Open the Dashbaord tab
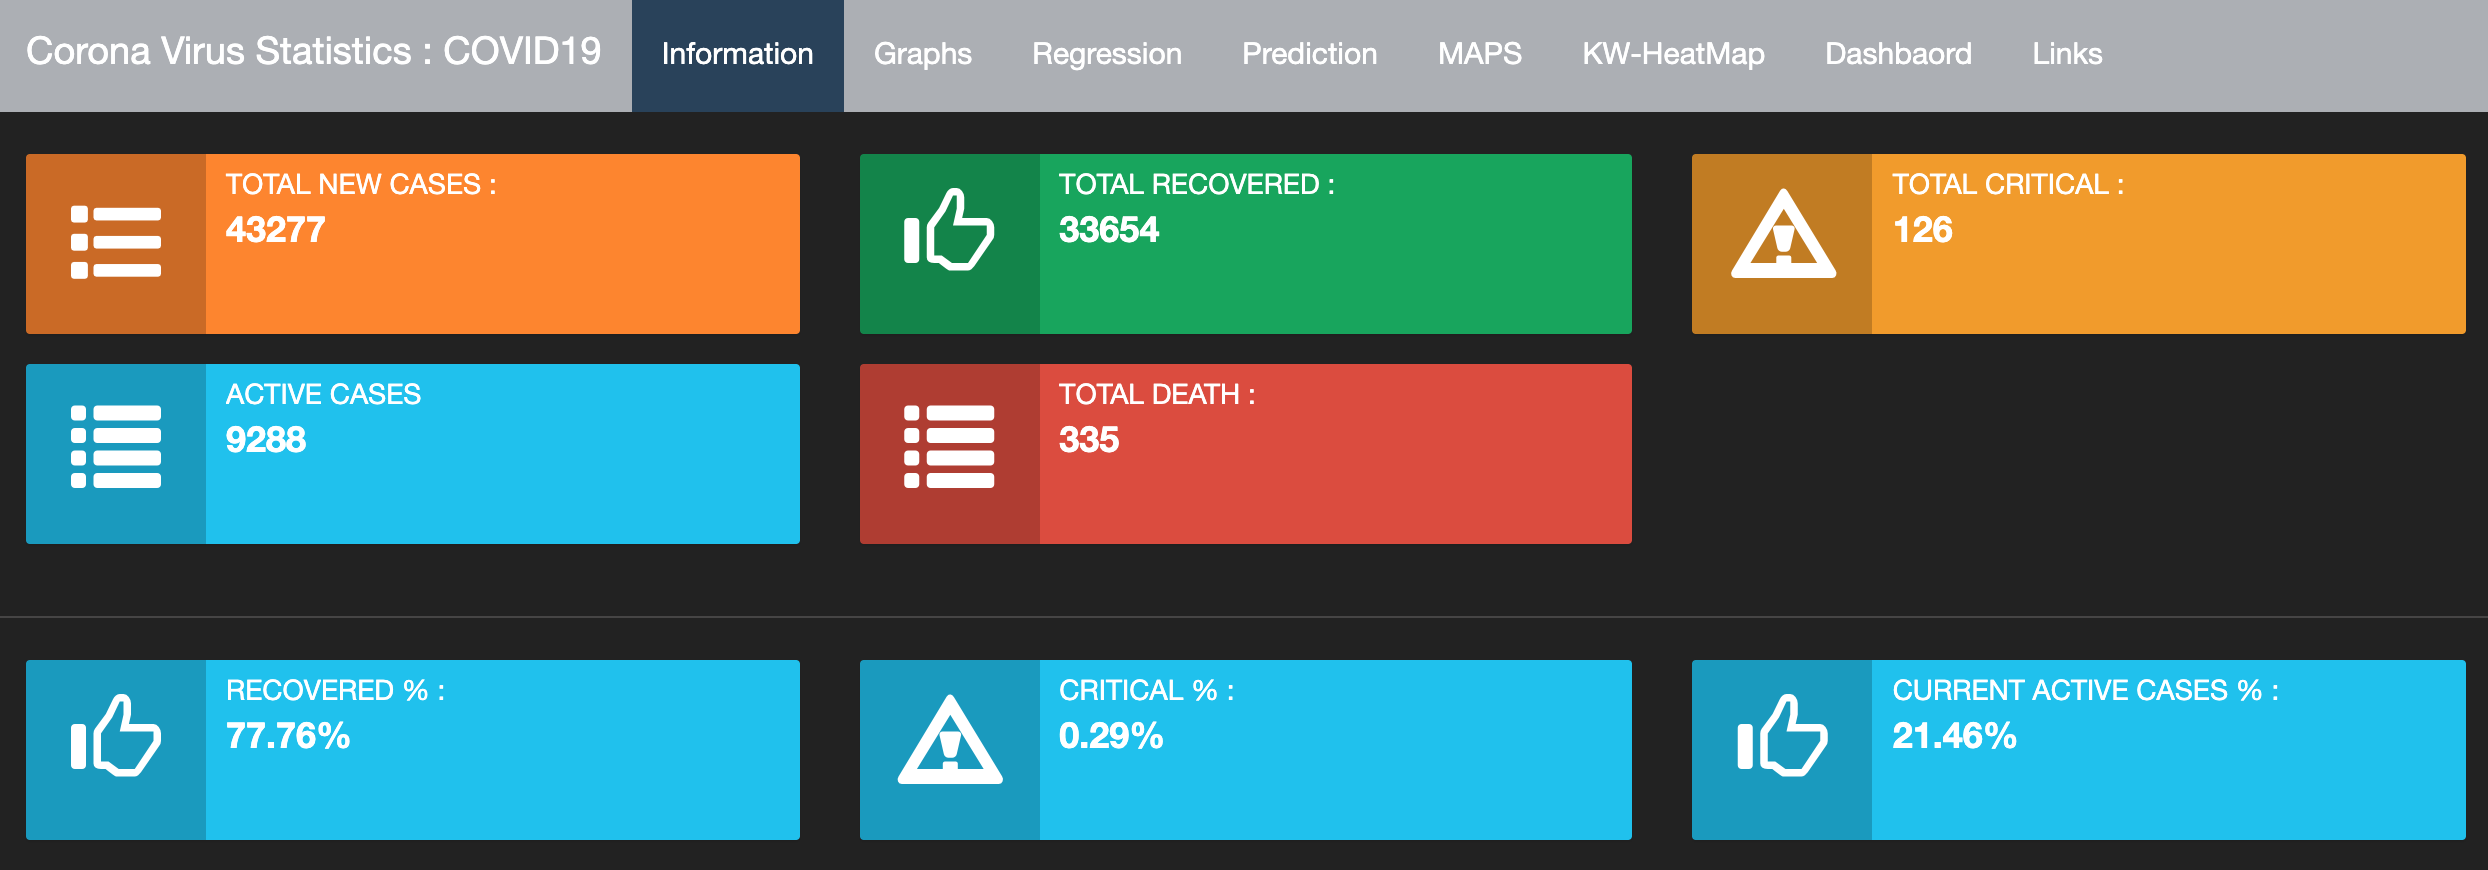 point(1898,54)
